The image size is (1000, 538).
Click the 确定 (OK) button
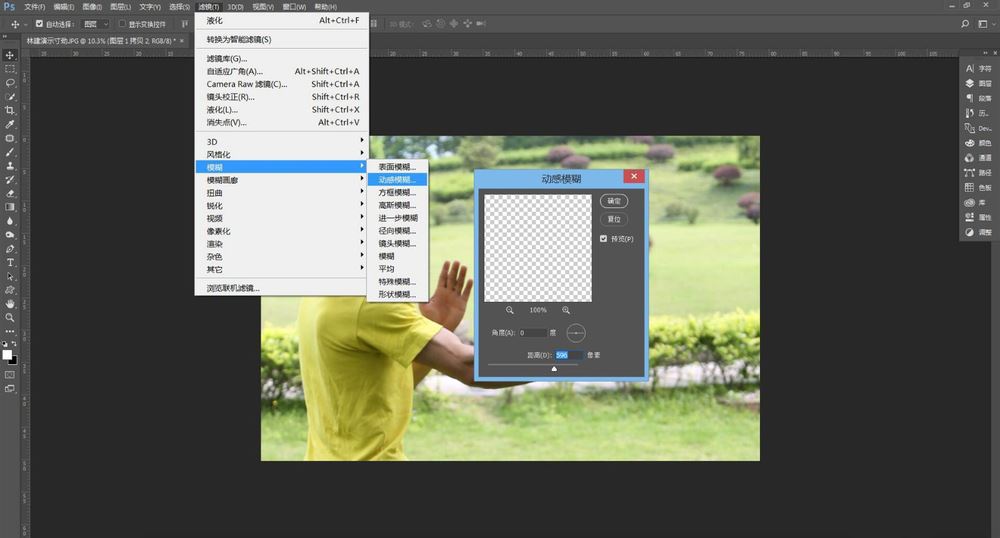point(614,201)
